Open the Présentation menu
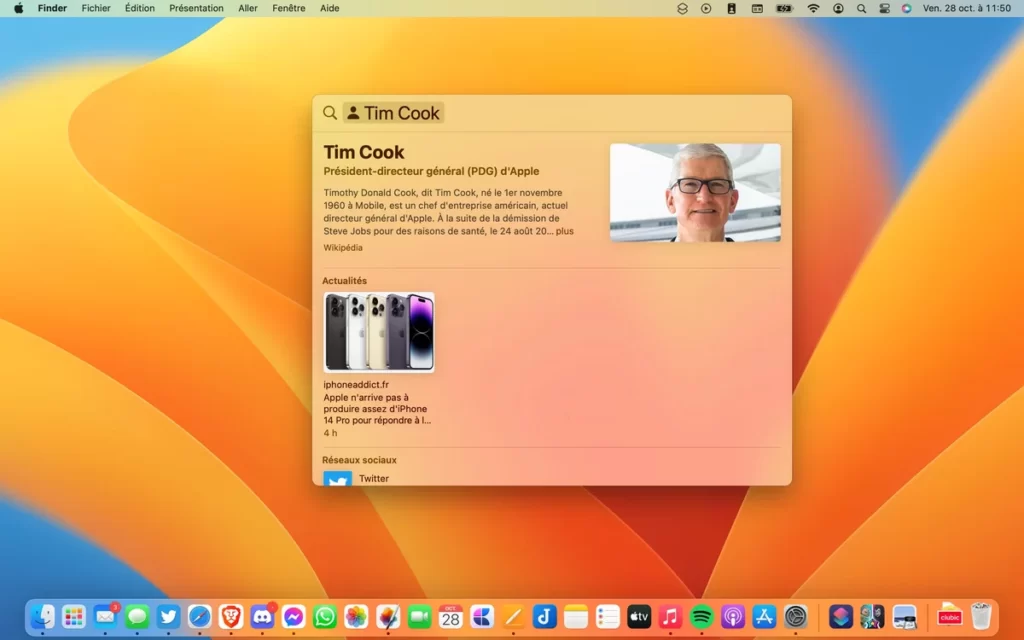The image size is (1024, 640). click(x=196, y=8)
